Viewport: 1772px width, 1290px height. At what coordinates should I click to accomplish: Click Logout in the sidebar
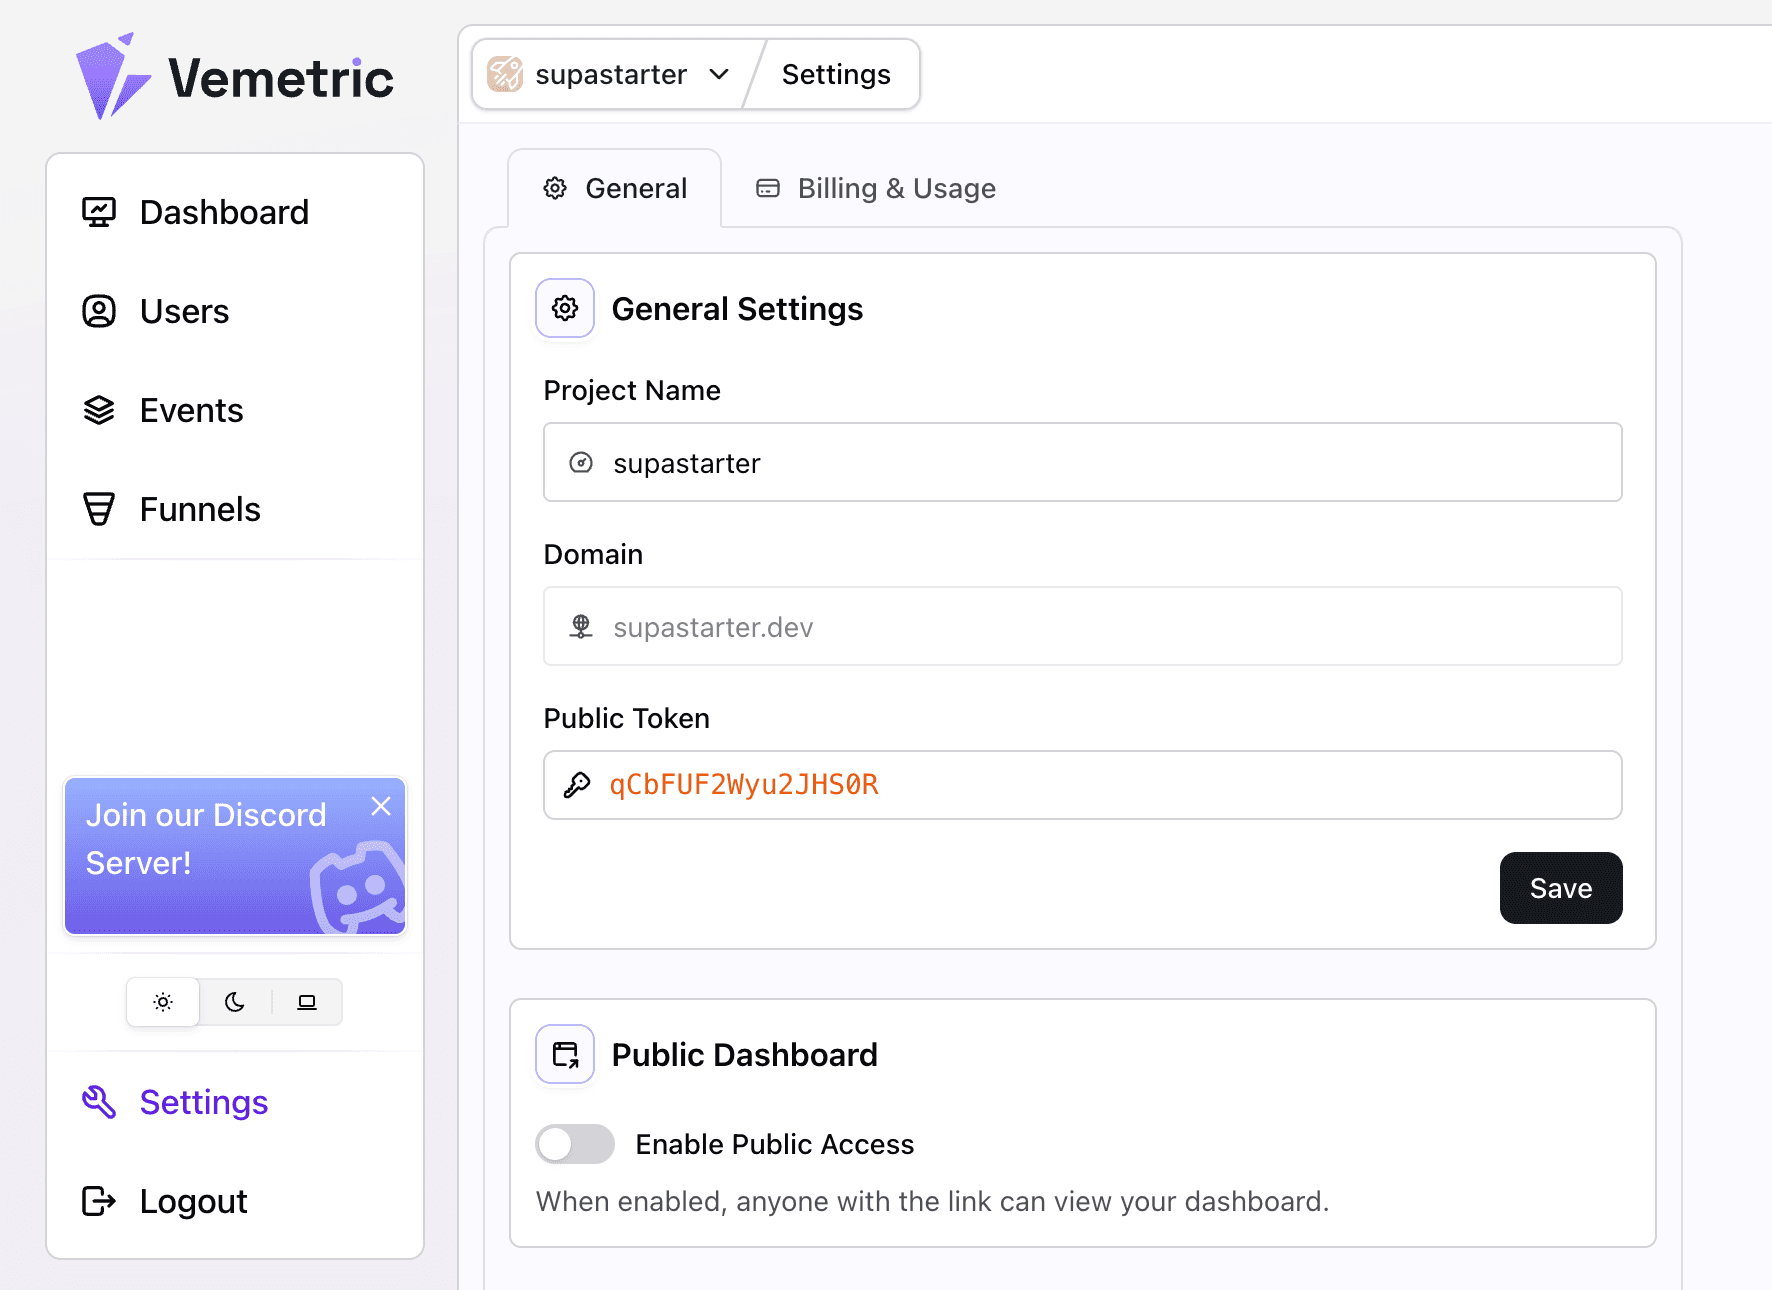pyautogui.click(x=235, y=1201)
